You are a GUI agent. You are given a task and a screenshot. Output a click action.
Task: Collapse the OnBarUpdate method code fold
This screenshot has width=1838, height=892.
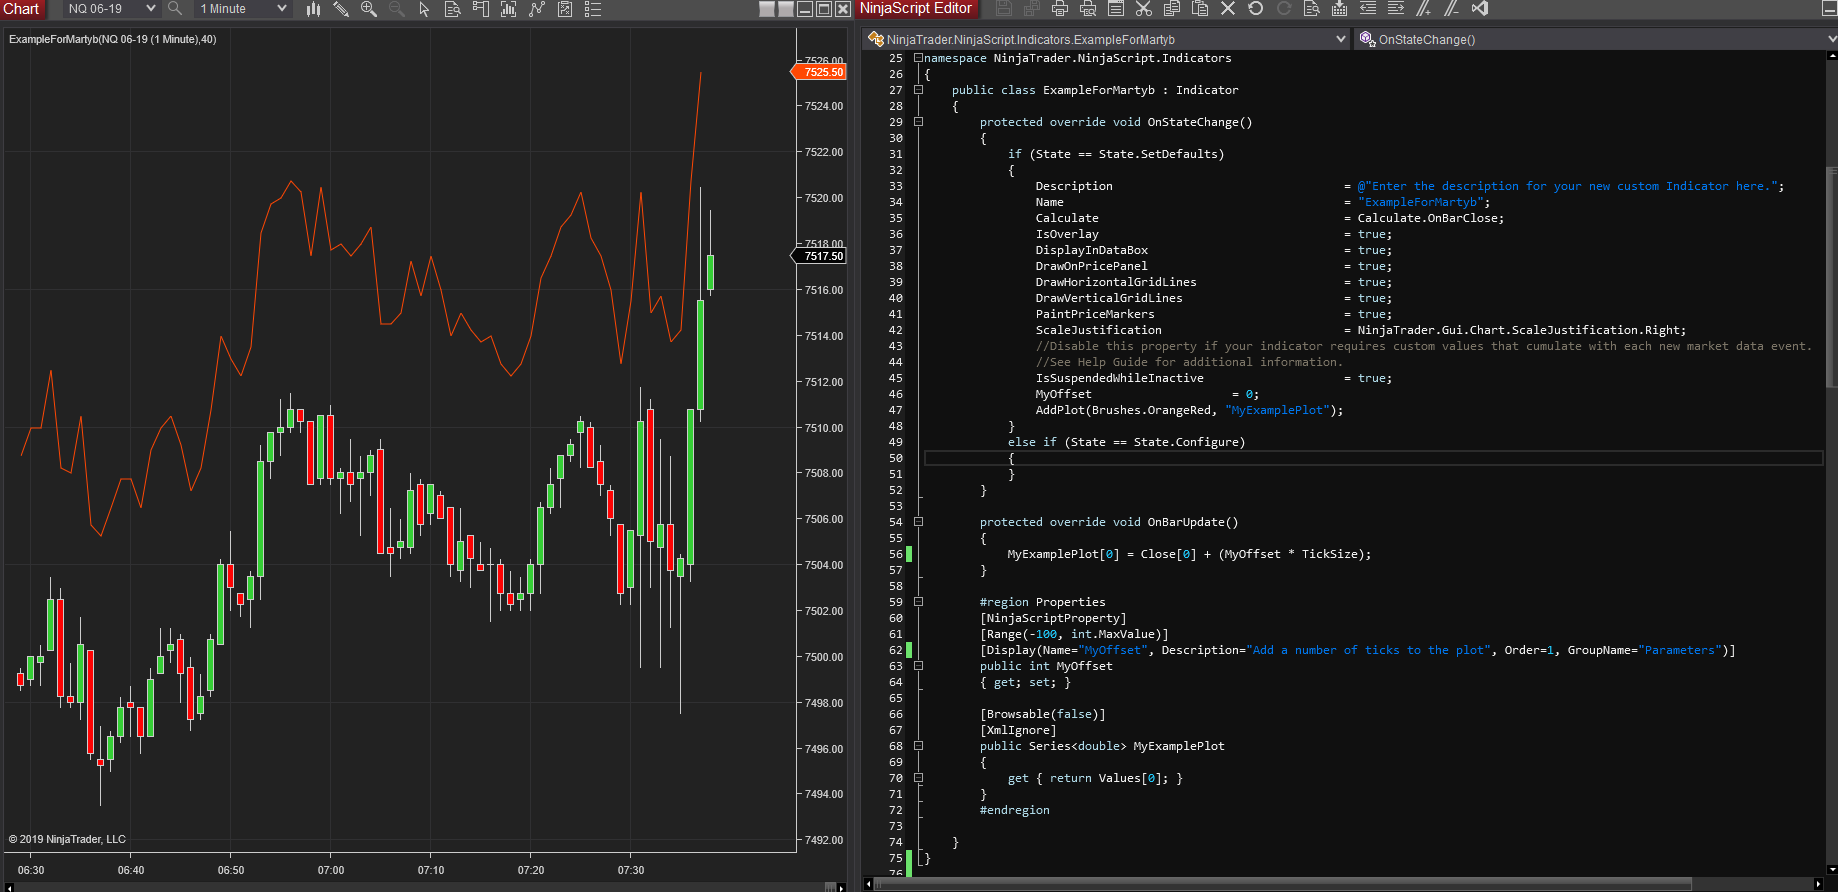(x=918, y=522)
